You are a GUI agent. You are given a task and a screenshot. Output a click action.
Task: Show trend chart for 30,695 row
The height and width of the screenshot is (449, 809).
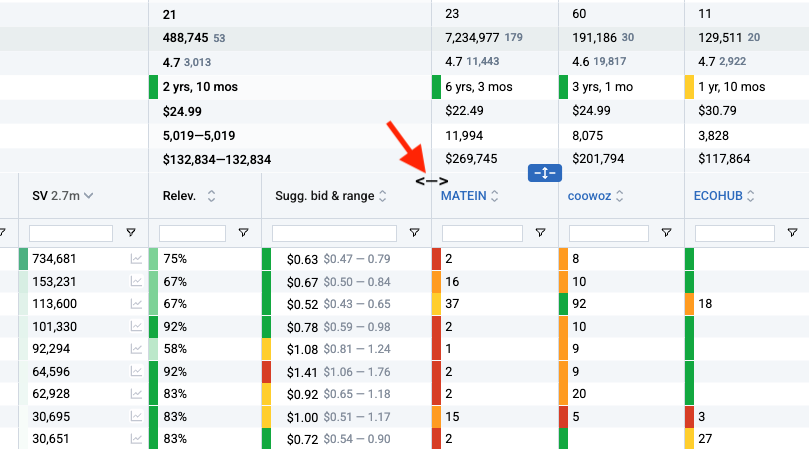136,416
